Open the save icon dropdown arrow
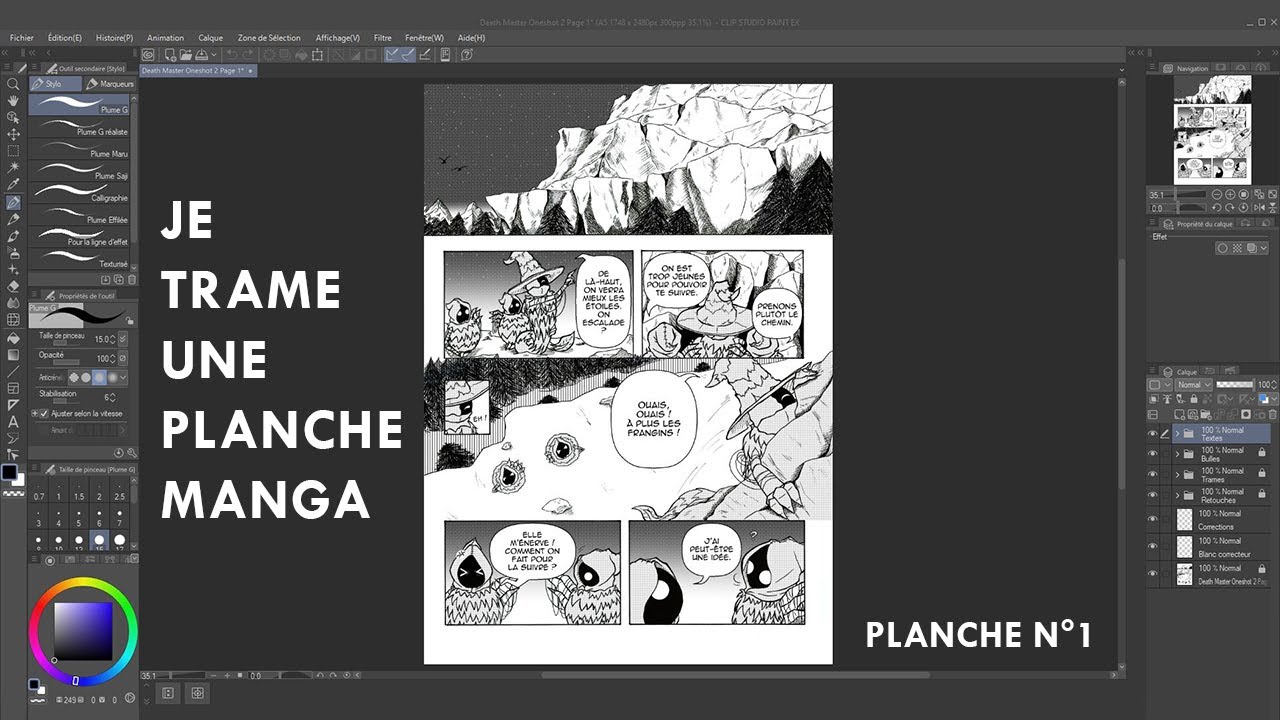The height and width of the screenshot is (720, 1280). (x=214, y=55)
